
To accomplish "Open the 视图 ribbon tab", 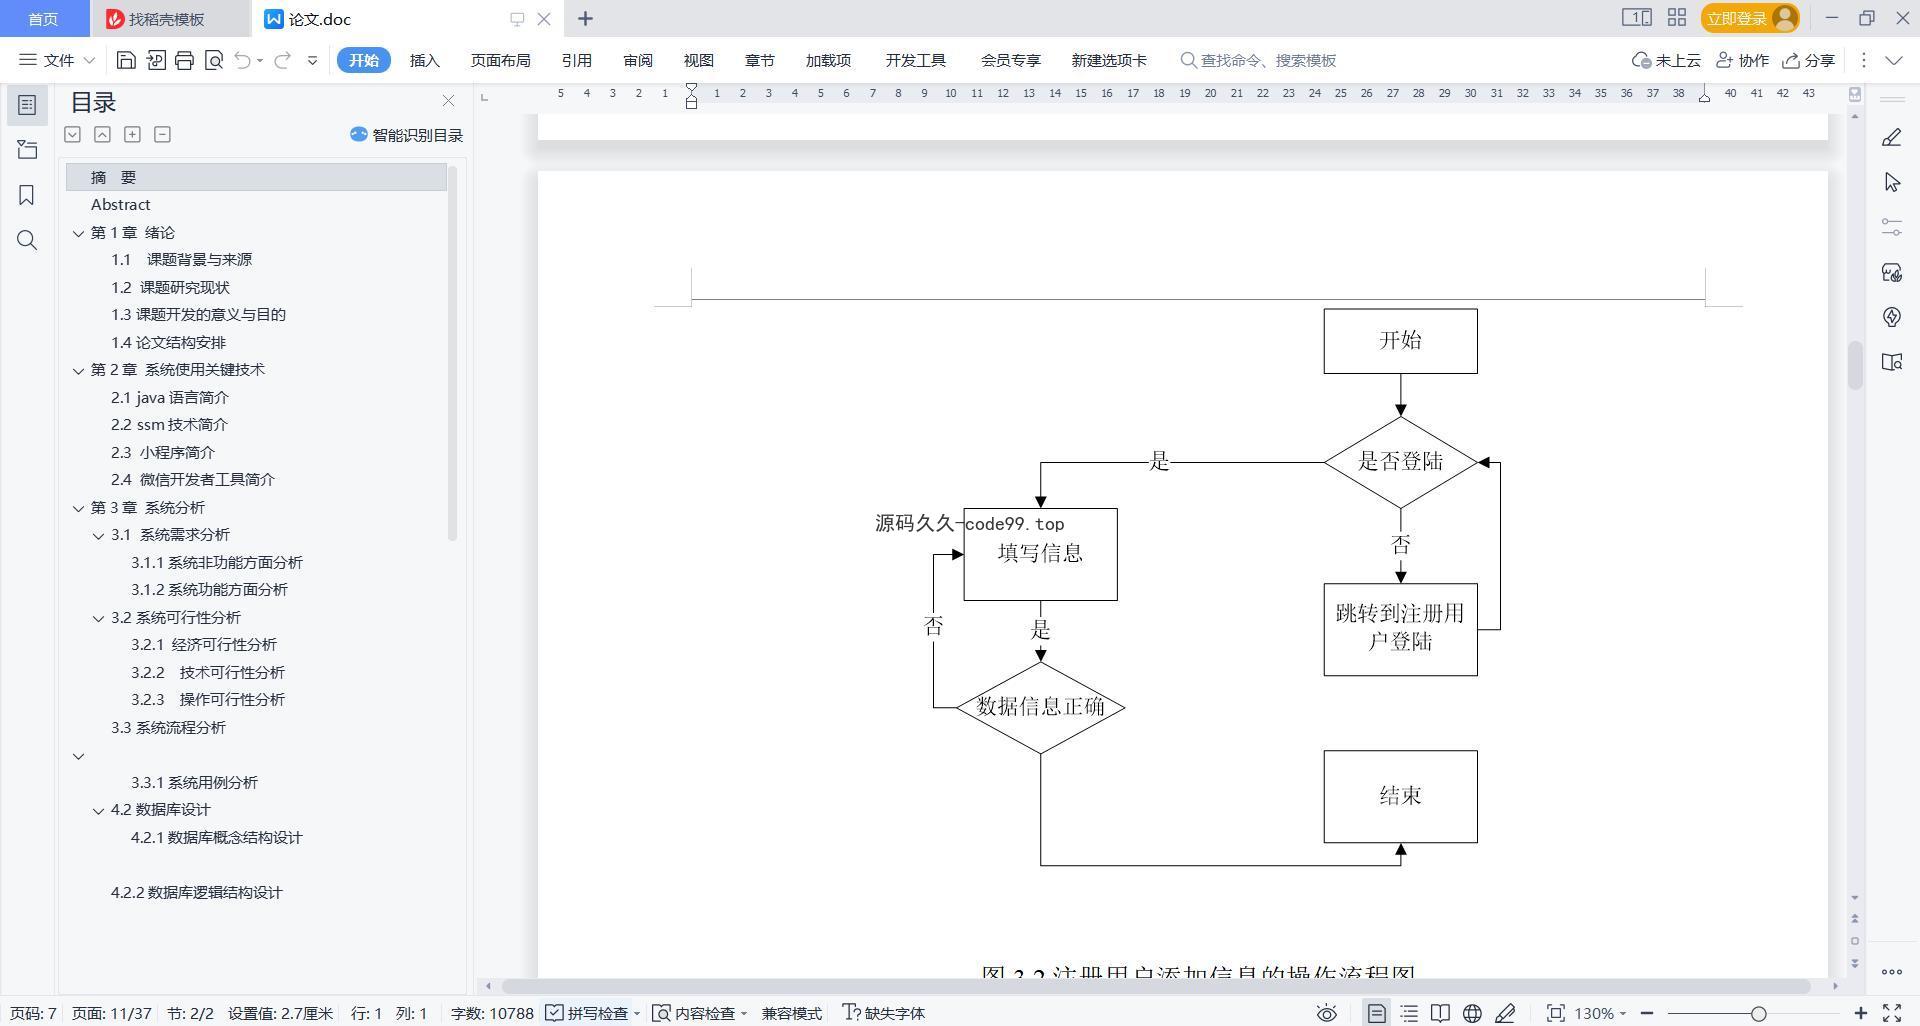I will pyautogui.click(x=698, y=60).
